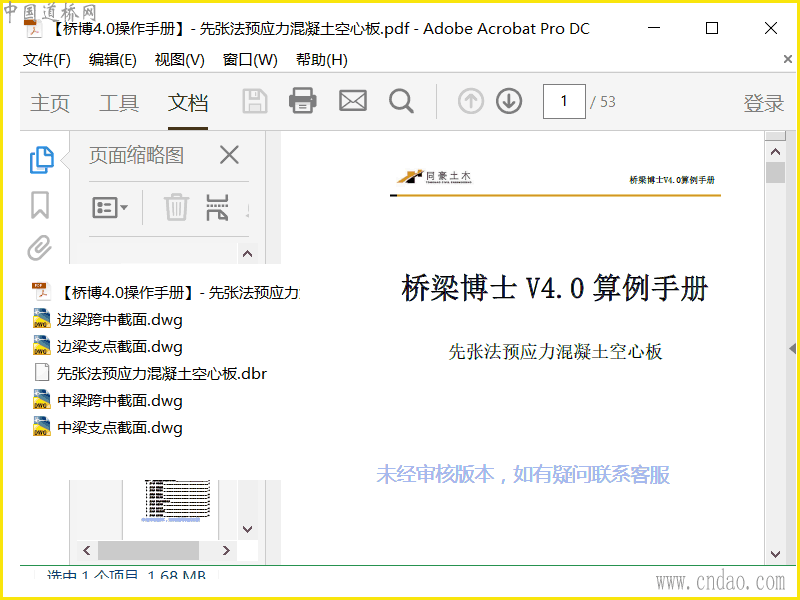The image size is (800, 600).
Task: Click the subtitle 先张法预应力混凝土空心板
Action: pos(555,352)
